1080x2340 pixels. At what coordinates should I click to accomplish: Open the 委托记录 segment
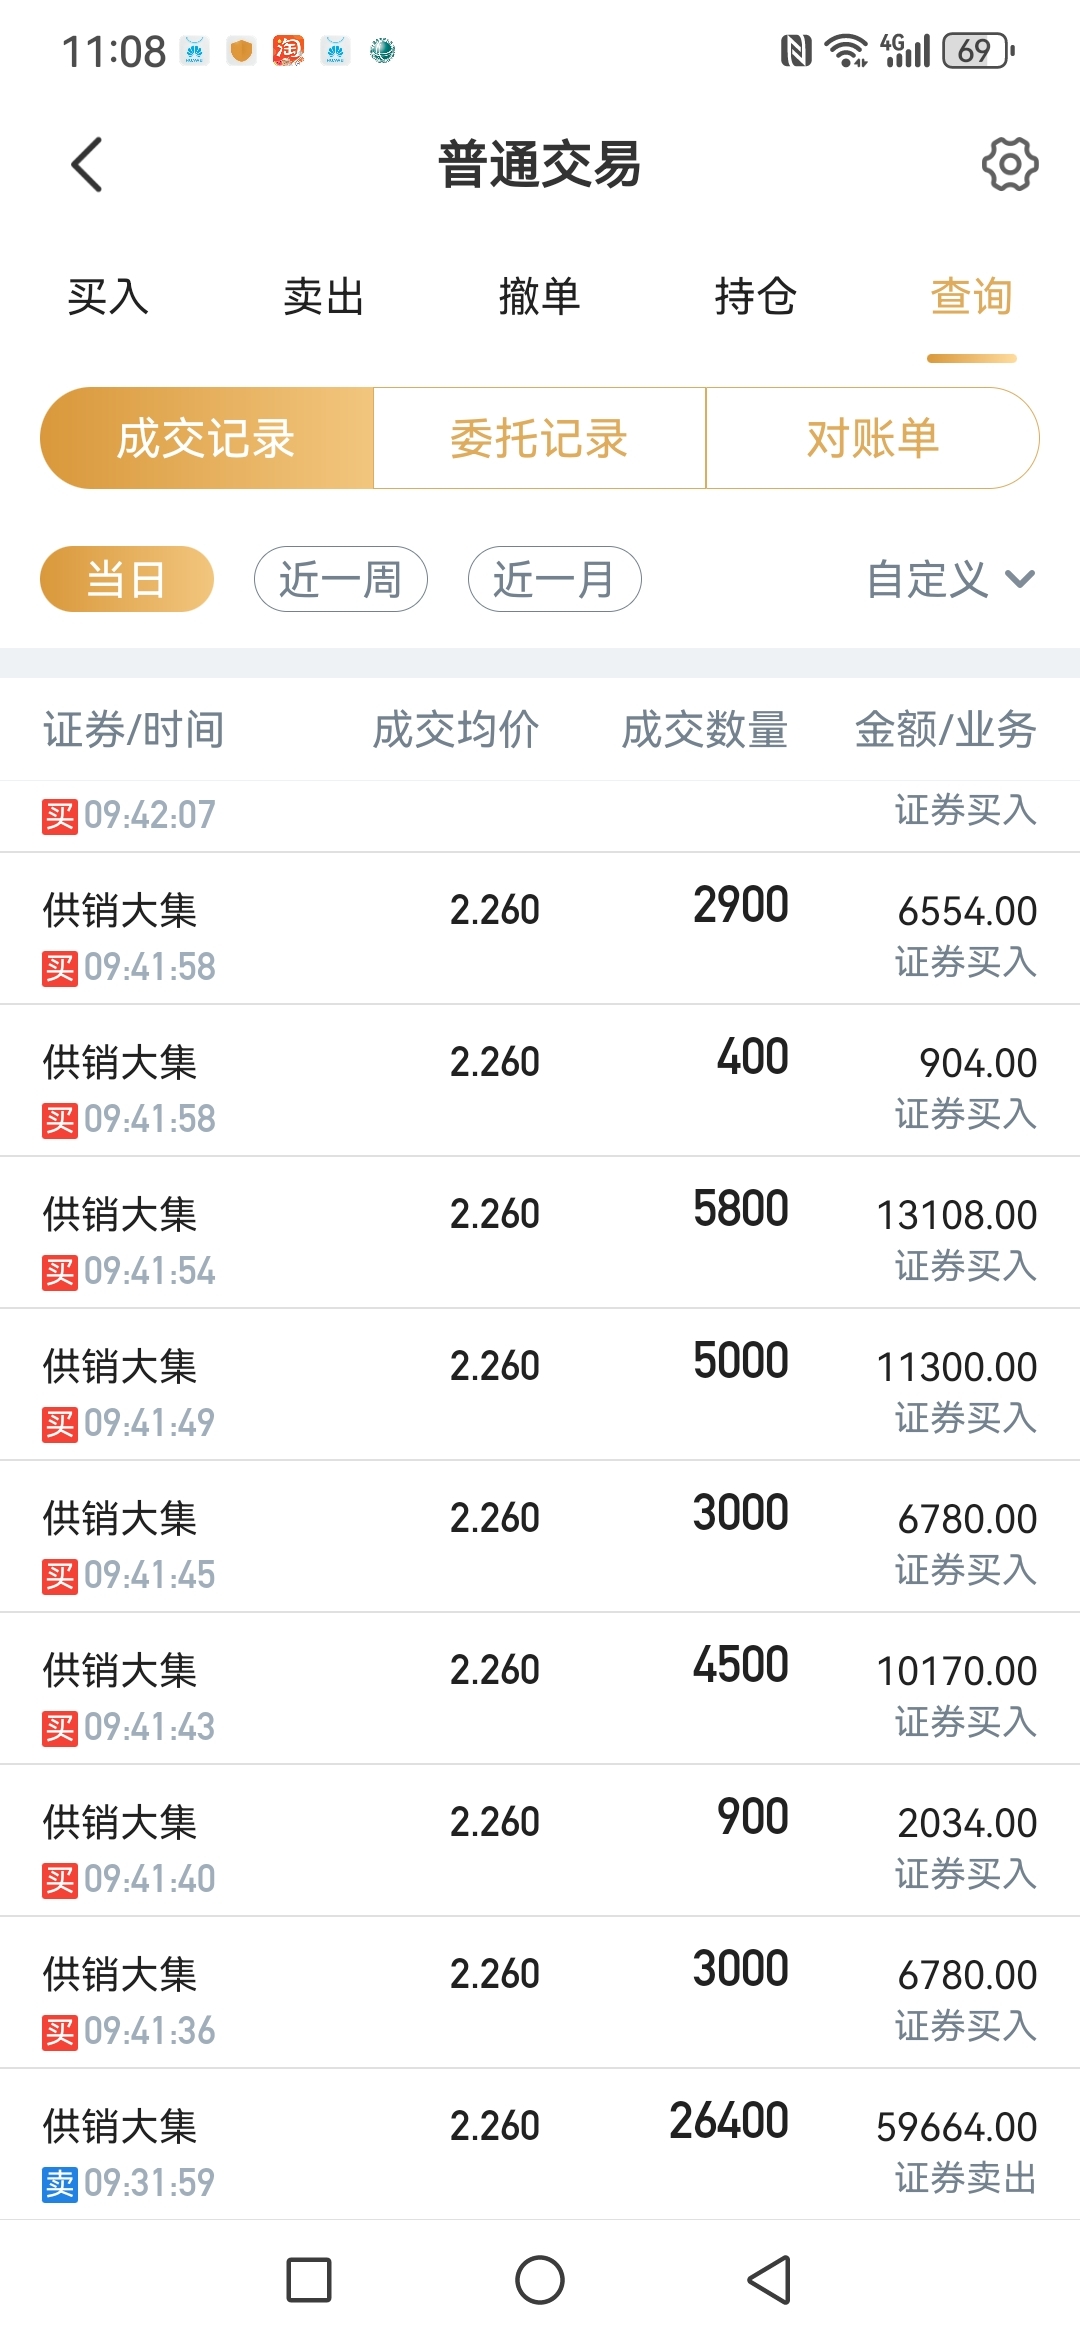tap(540, 438)
